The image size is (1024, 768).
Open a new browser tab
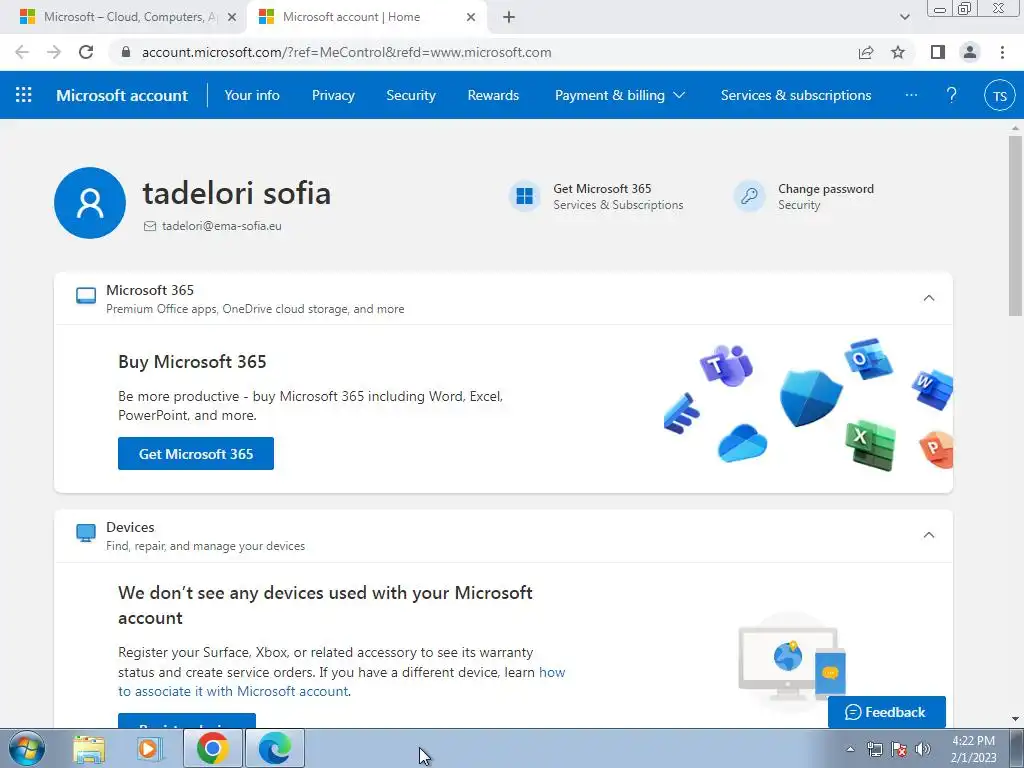(509, 17)
